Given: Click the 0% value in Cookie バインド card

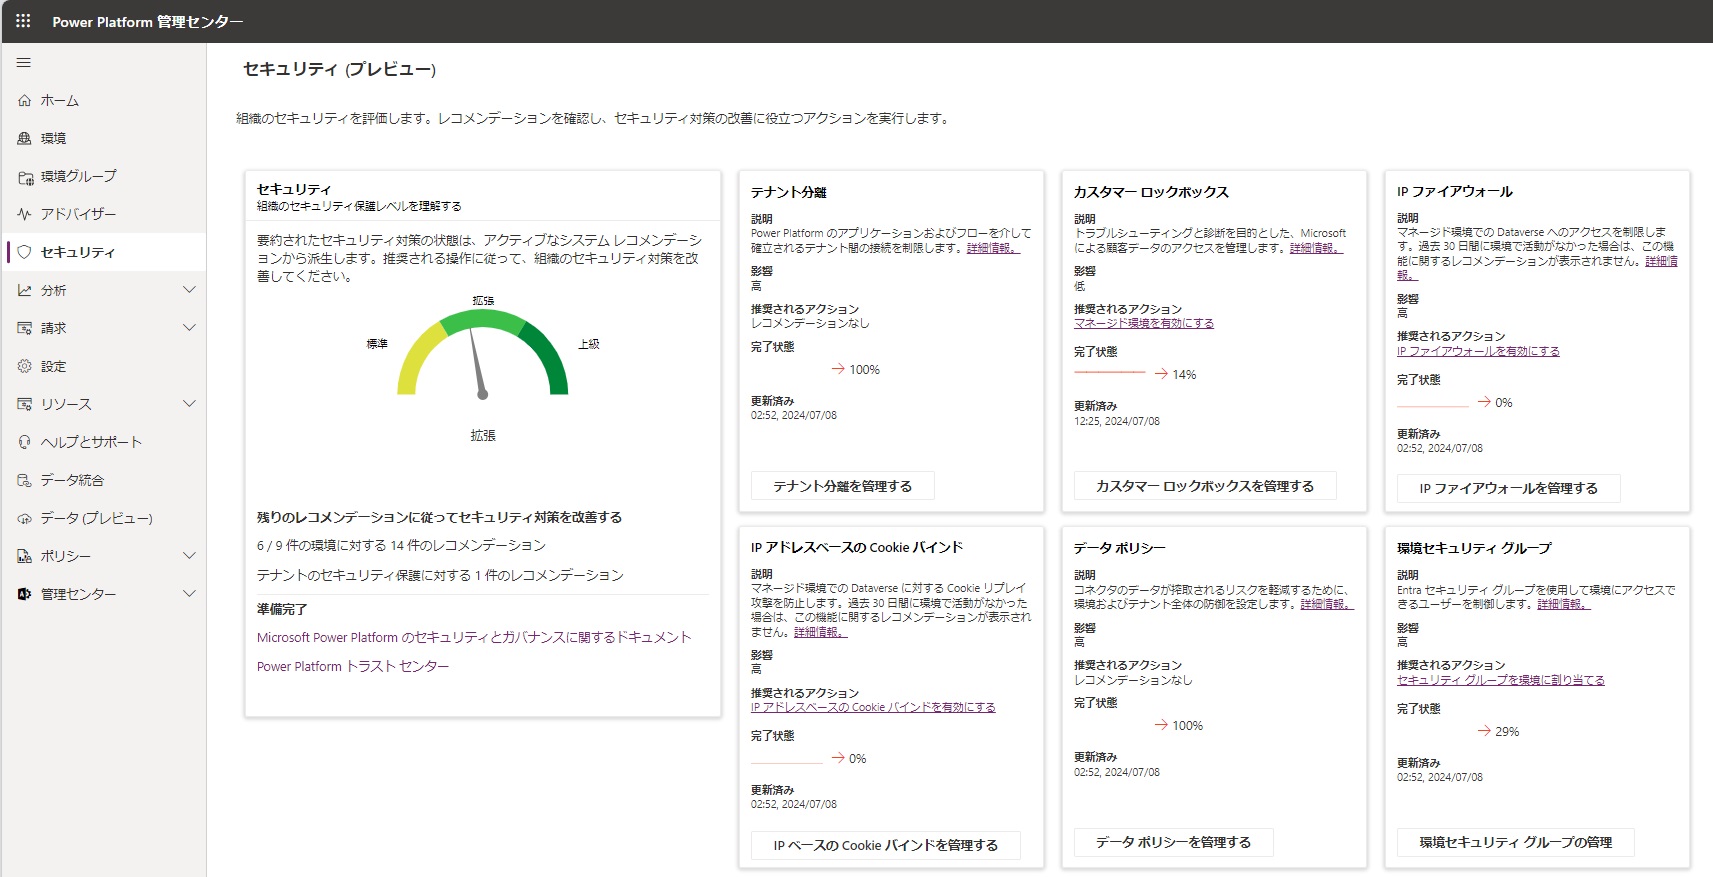Looking at the screenshot, I should coord(858,758).
